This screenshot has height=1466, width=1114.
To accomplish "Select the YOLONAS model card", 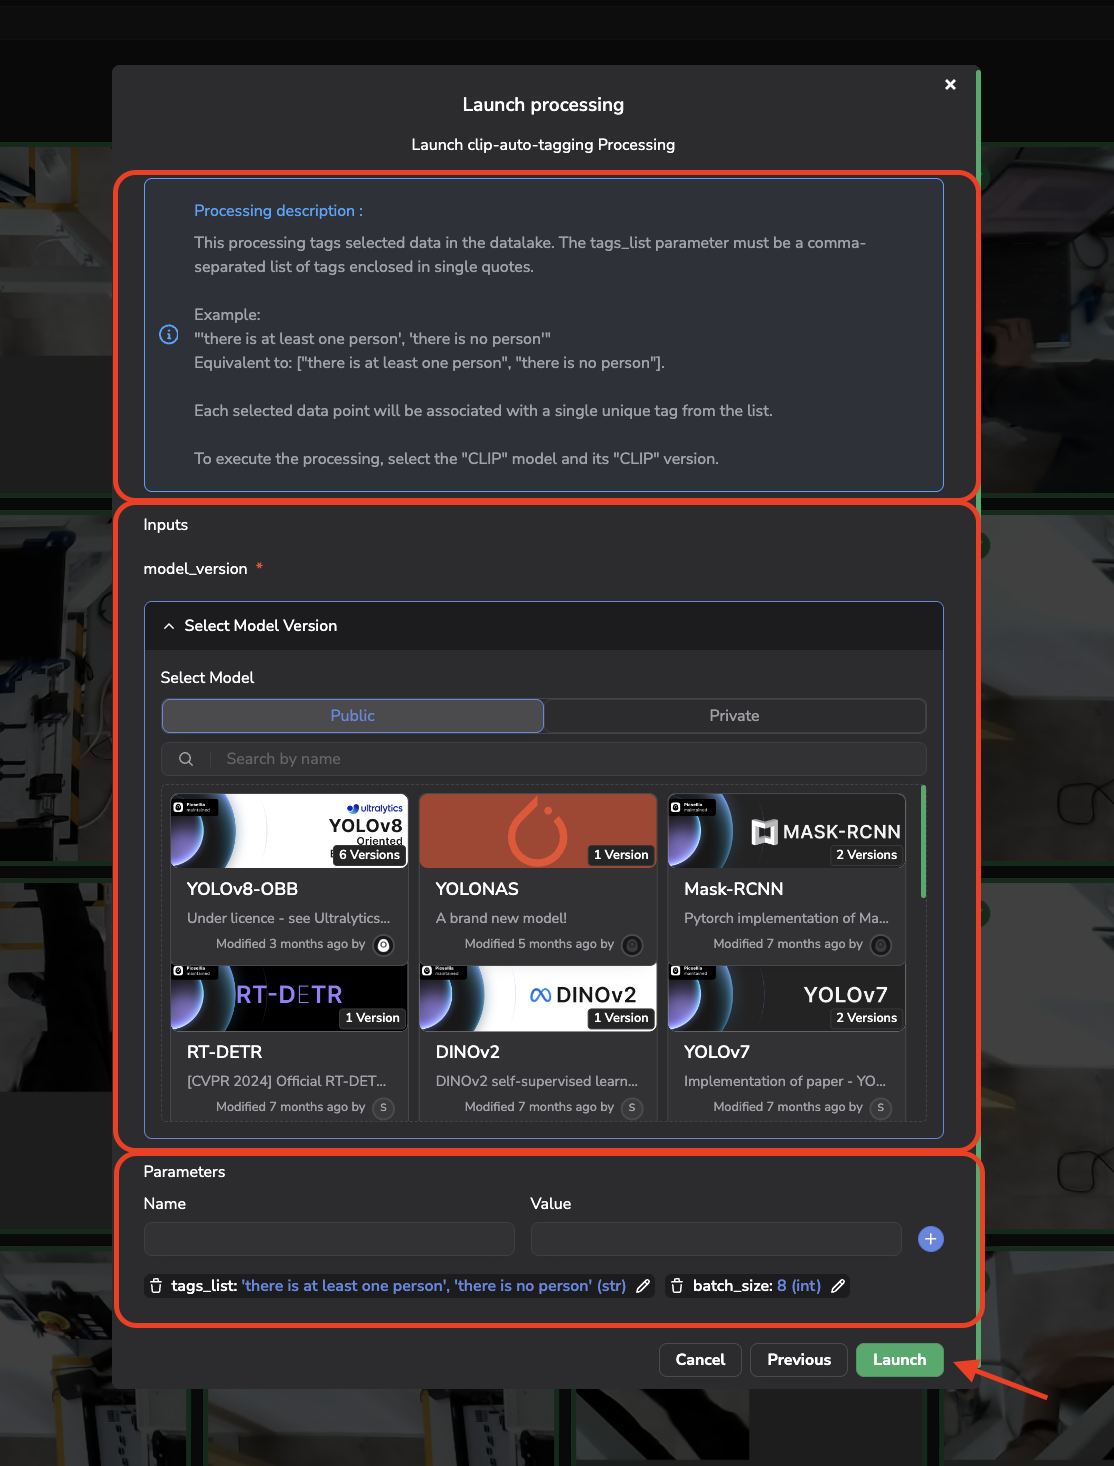I will point(538,879).
